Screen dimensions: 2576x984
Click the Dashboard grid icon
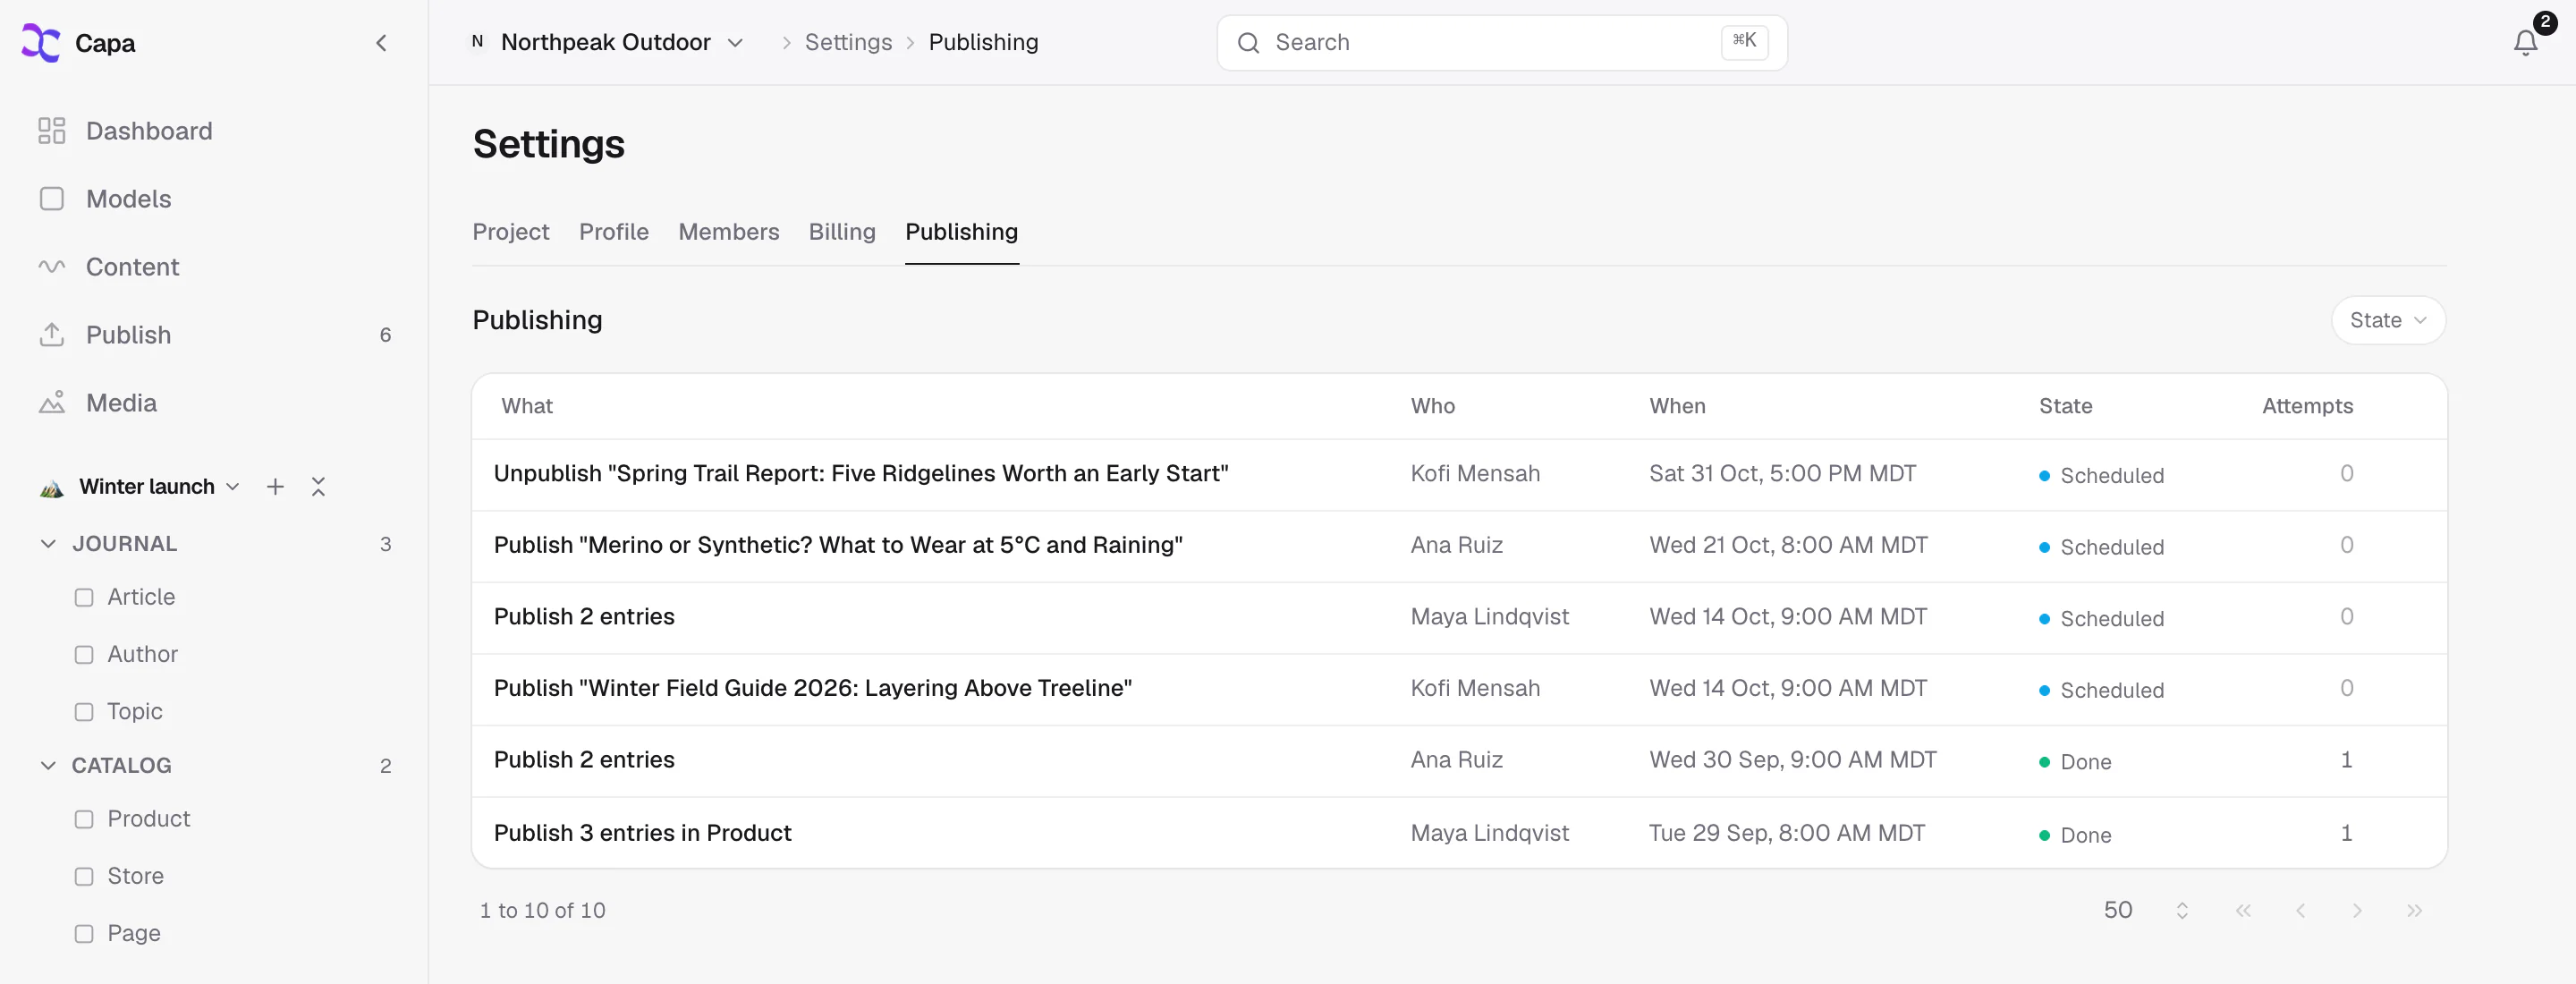(x=51, y=131)
